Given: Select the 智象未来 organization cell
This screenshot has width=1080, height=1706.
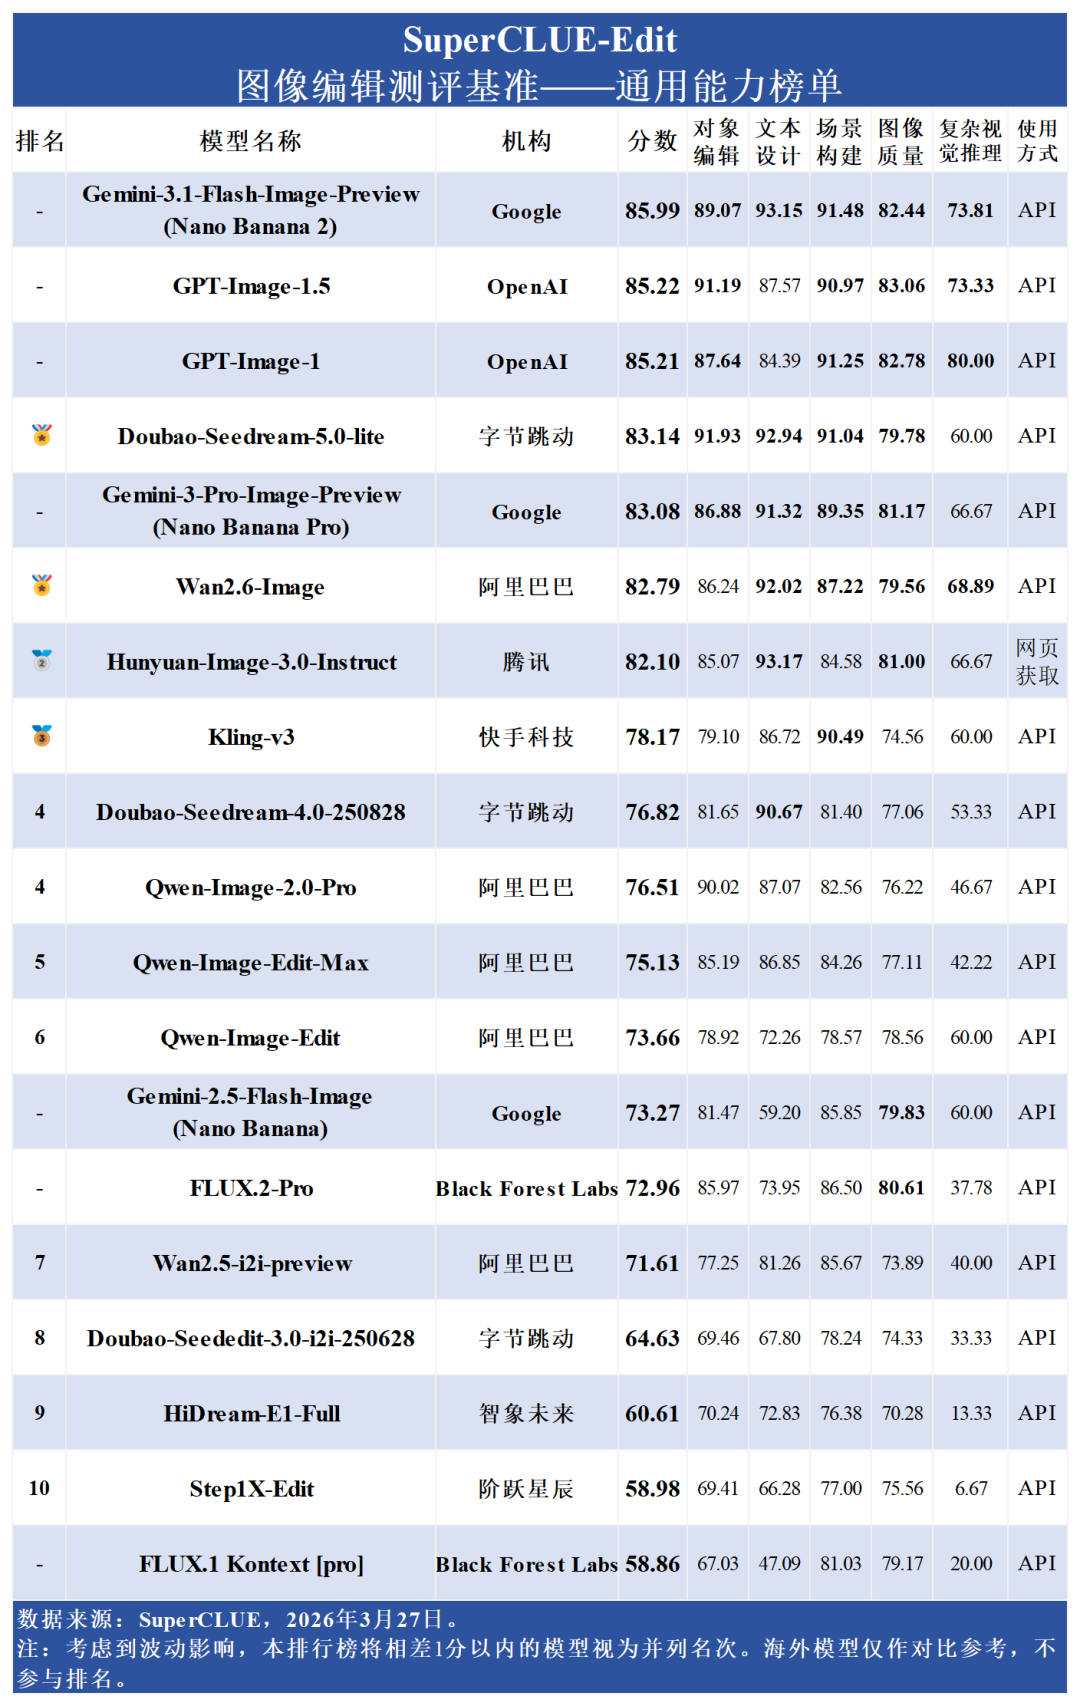Looking at the screenshot, I should click(526, 1413).
